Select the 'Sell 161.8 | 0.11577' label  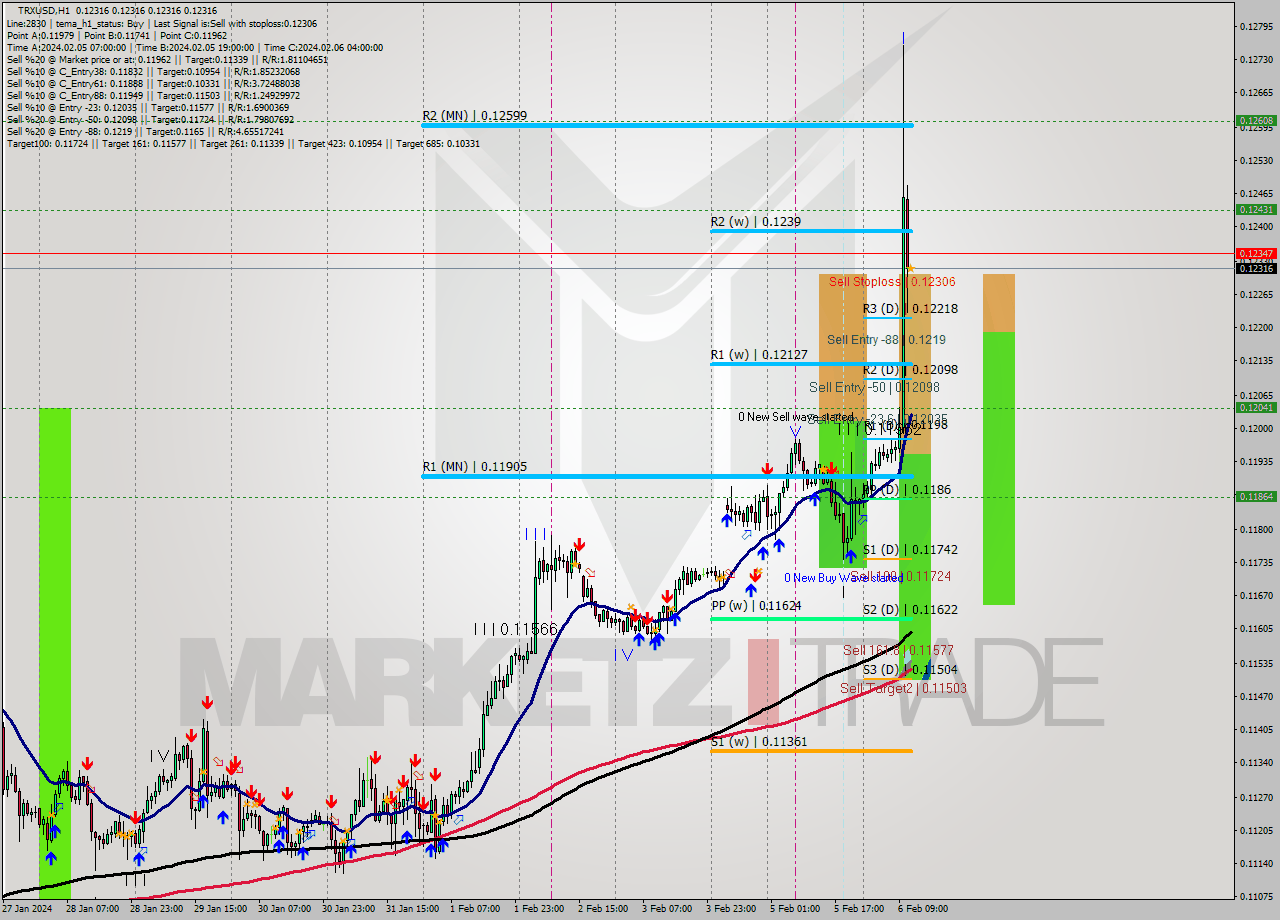click(x=898, y=650)
